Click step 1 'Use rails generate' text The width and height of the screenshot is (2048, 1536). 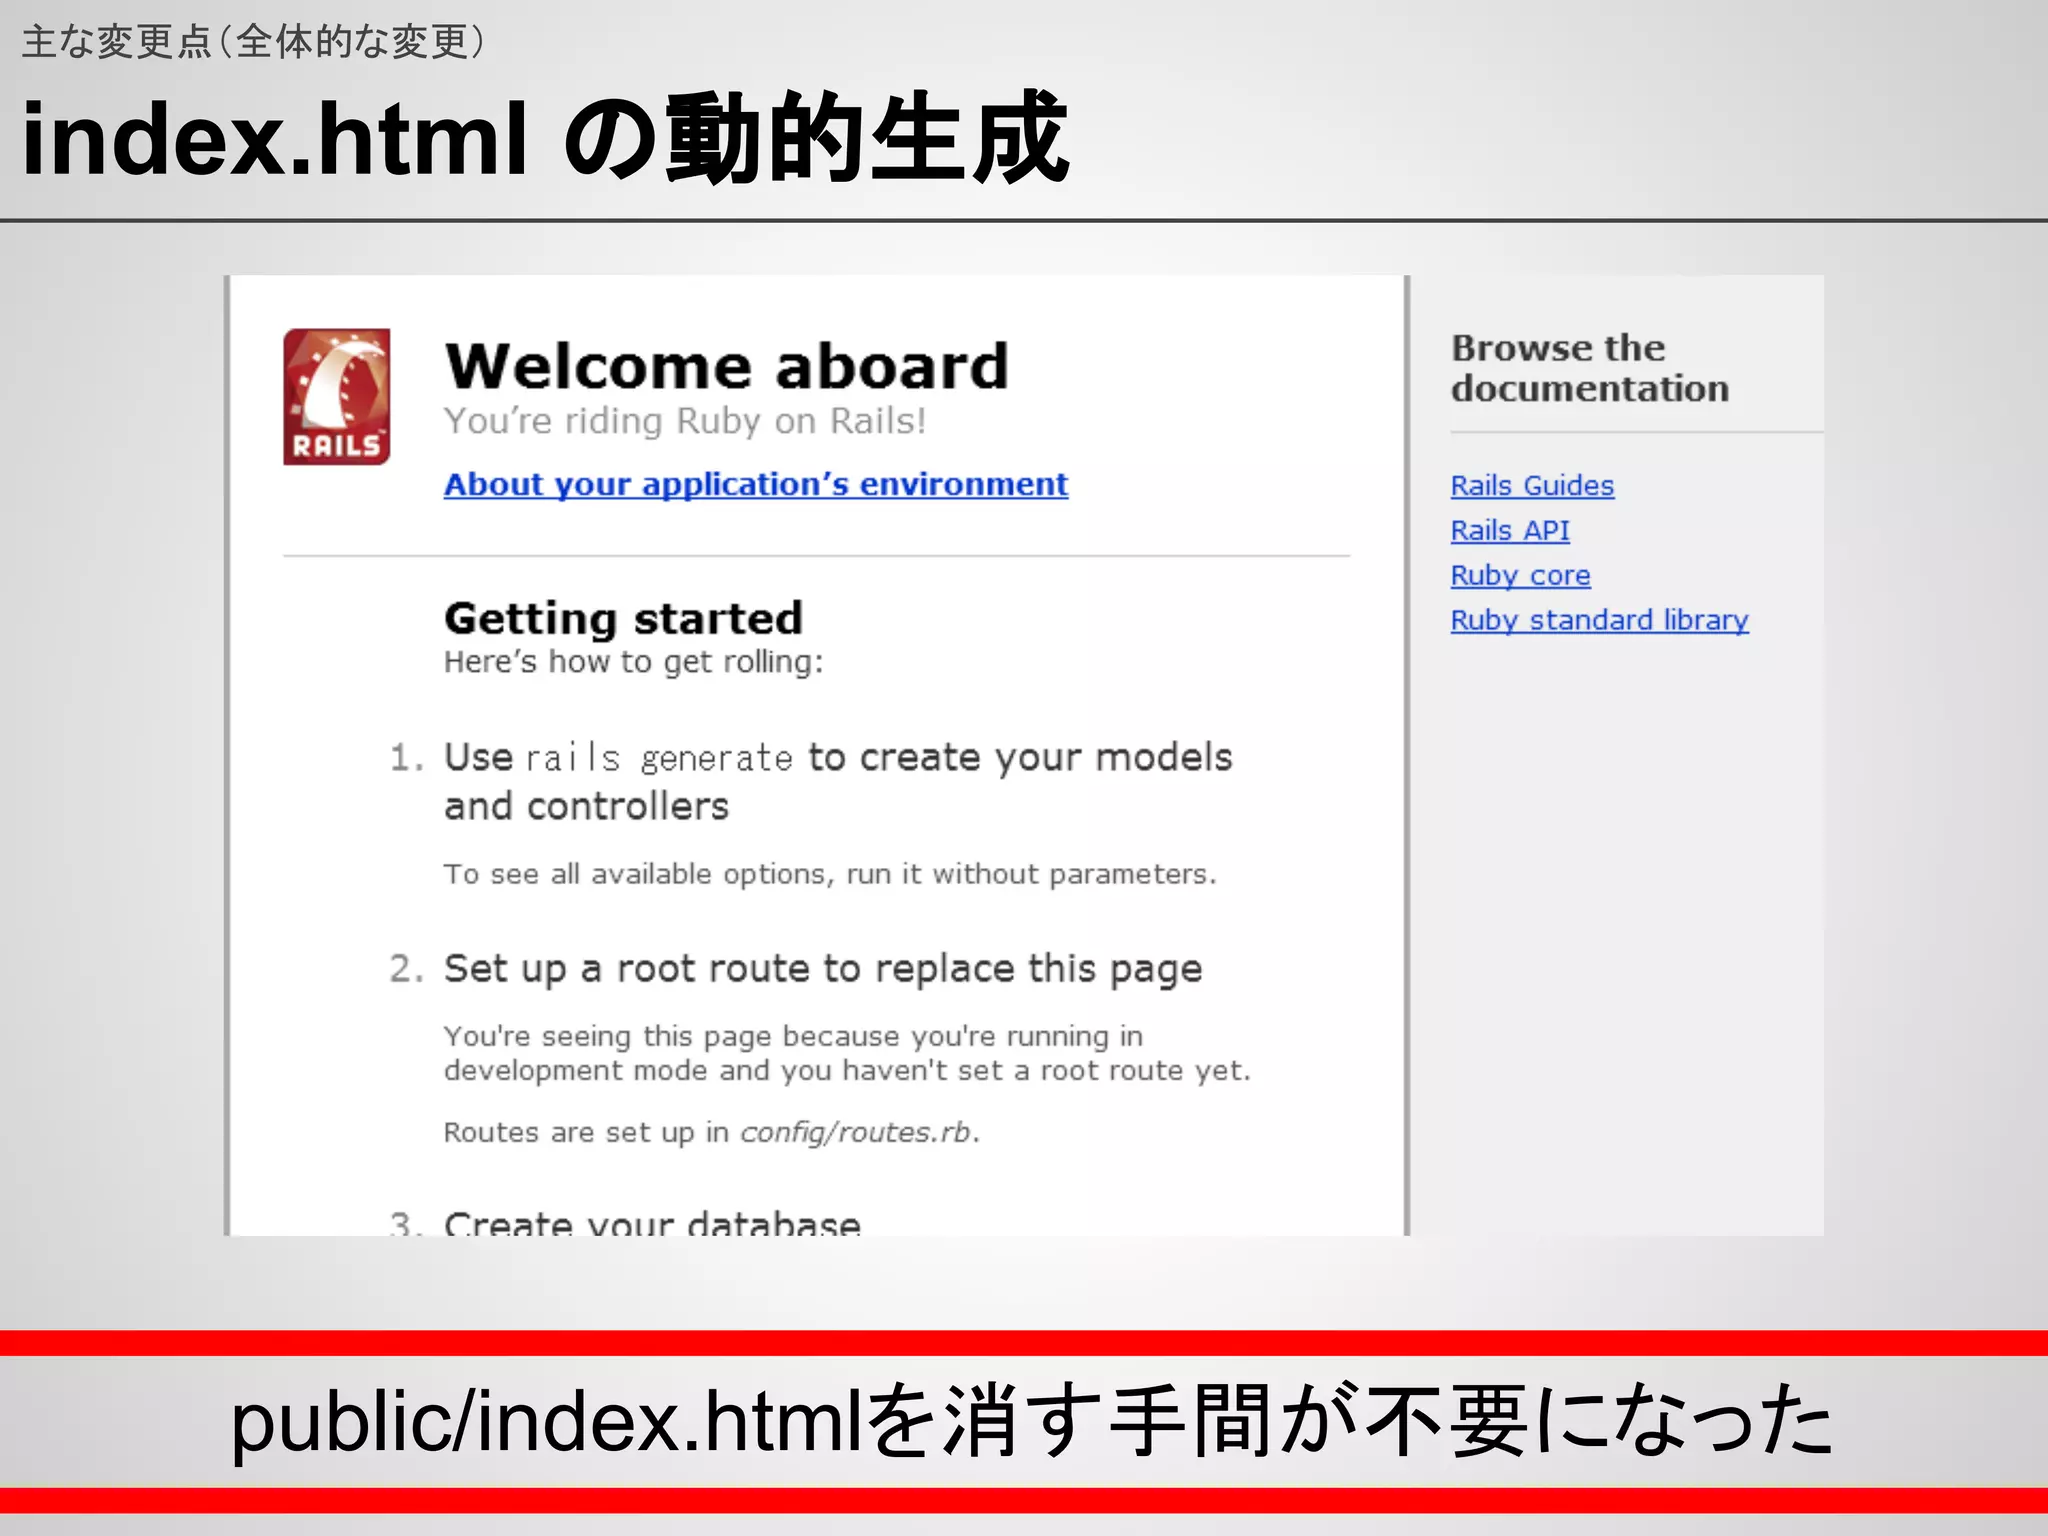point(838,782)
